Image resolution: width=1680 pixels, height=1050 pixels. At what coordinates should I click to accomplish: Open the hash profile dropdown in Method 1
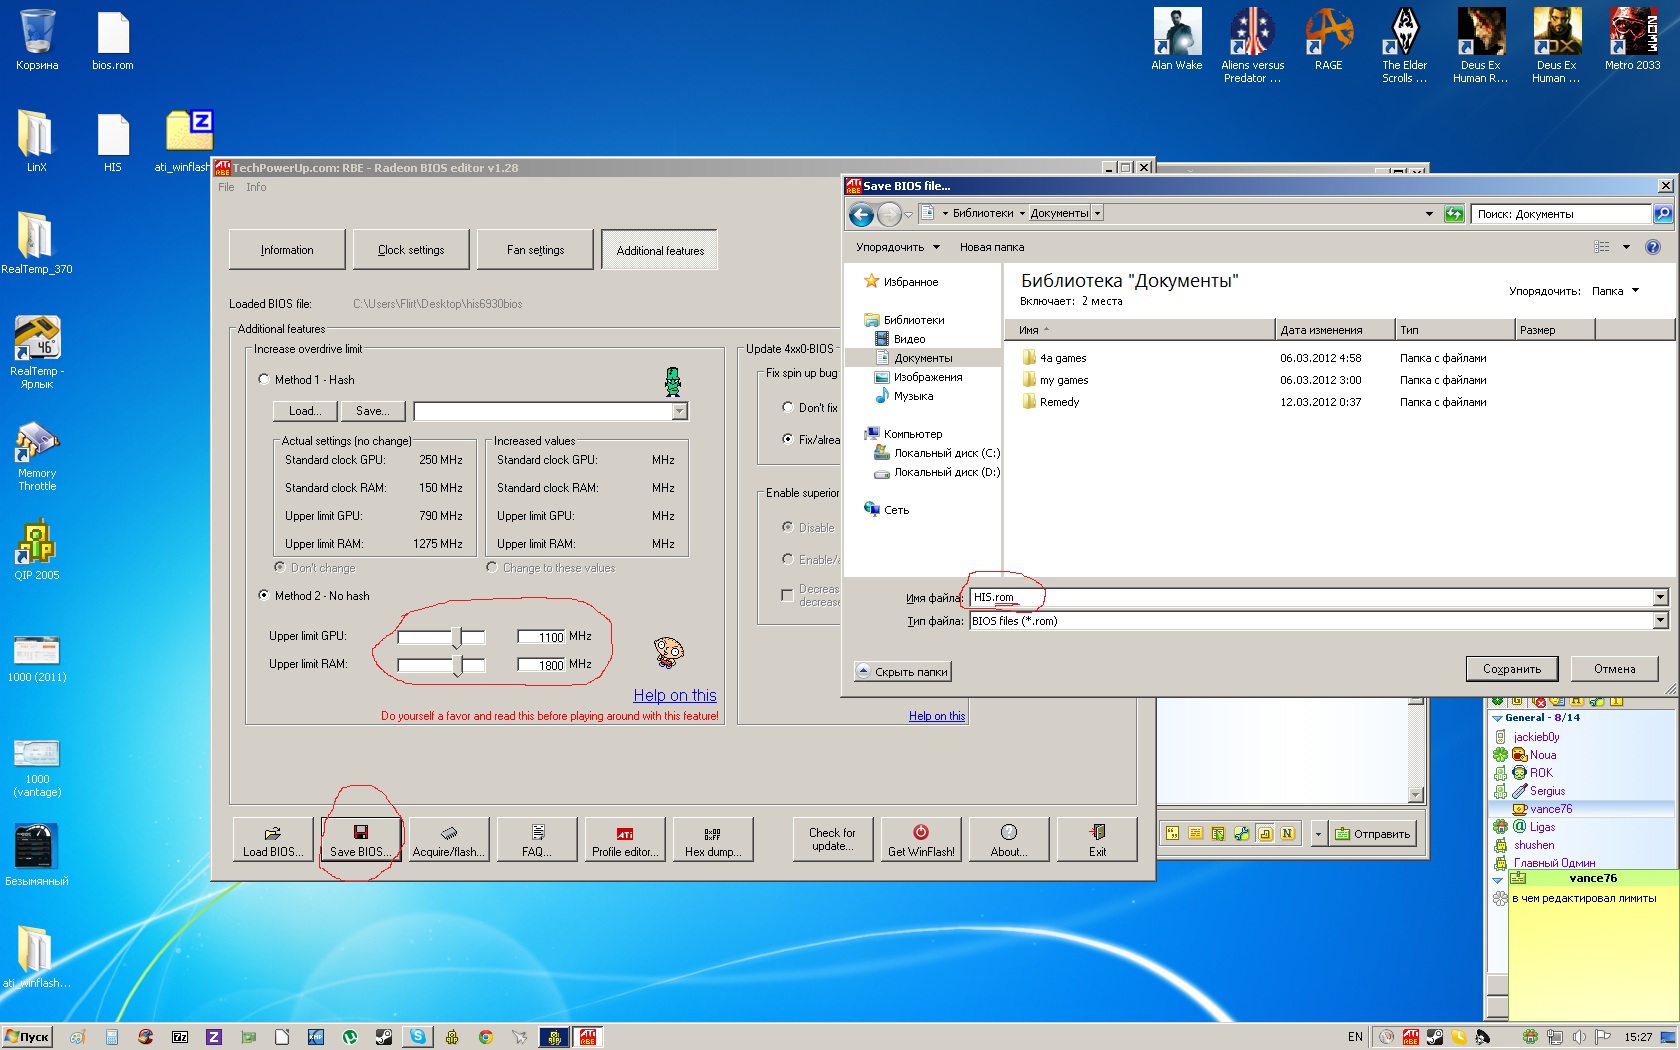point(679,411)
